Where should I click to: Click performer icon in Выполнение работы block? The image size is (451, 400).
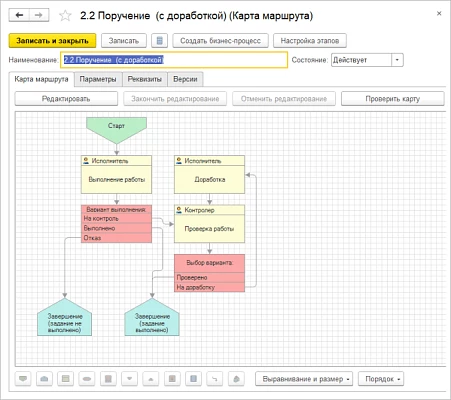point(86,161)
